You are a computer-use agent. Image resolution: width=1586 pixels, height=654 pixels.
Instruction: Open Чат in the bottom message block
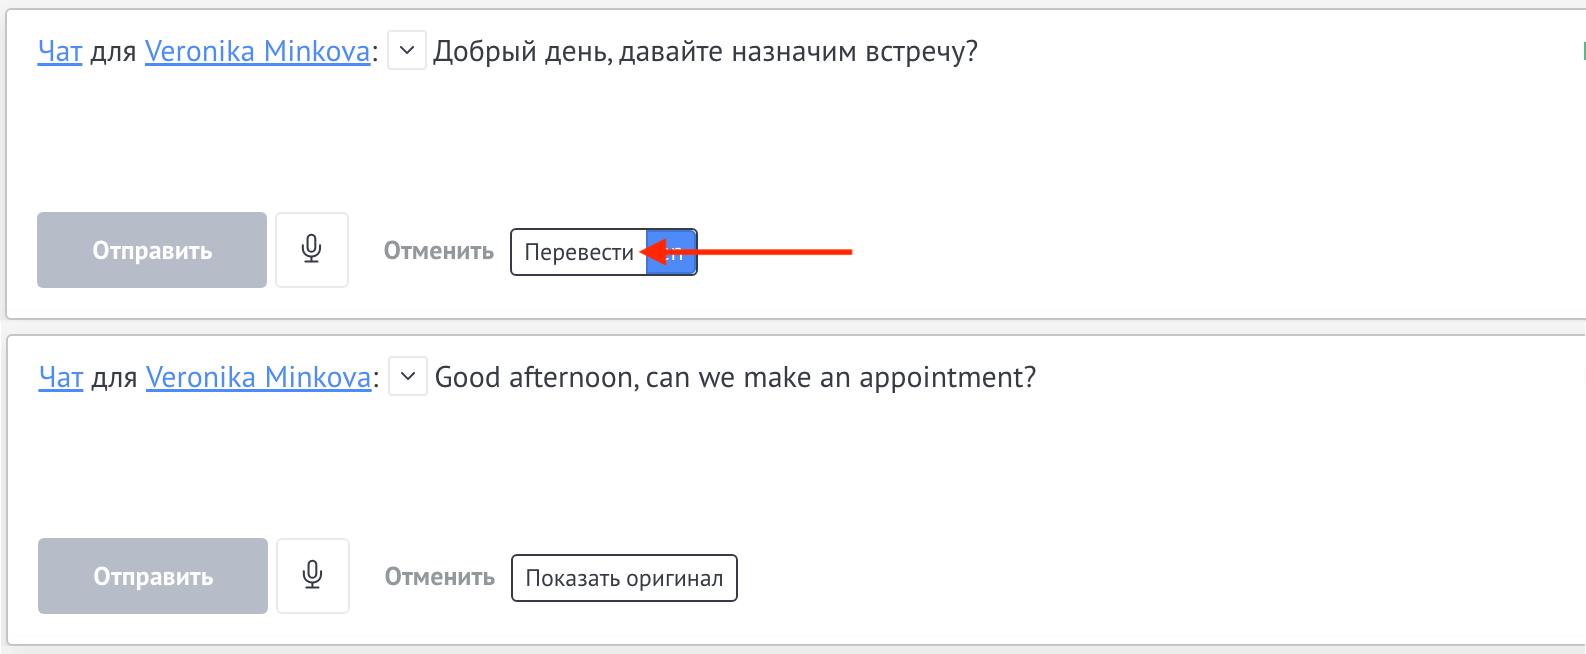point(60,377)
